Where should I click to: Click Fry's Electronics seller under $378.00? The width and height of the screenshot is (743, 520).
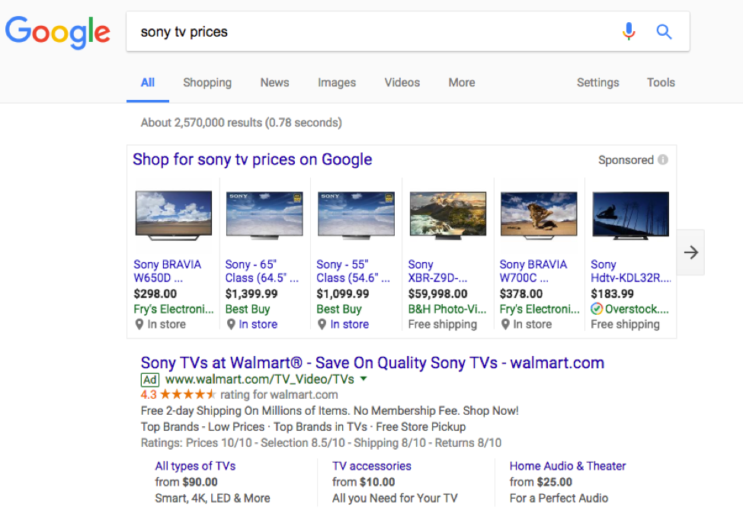[539, 309]
